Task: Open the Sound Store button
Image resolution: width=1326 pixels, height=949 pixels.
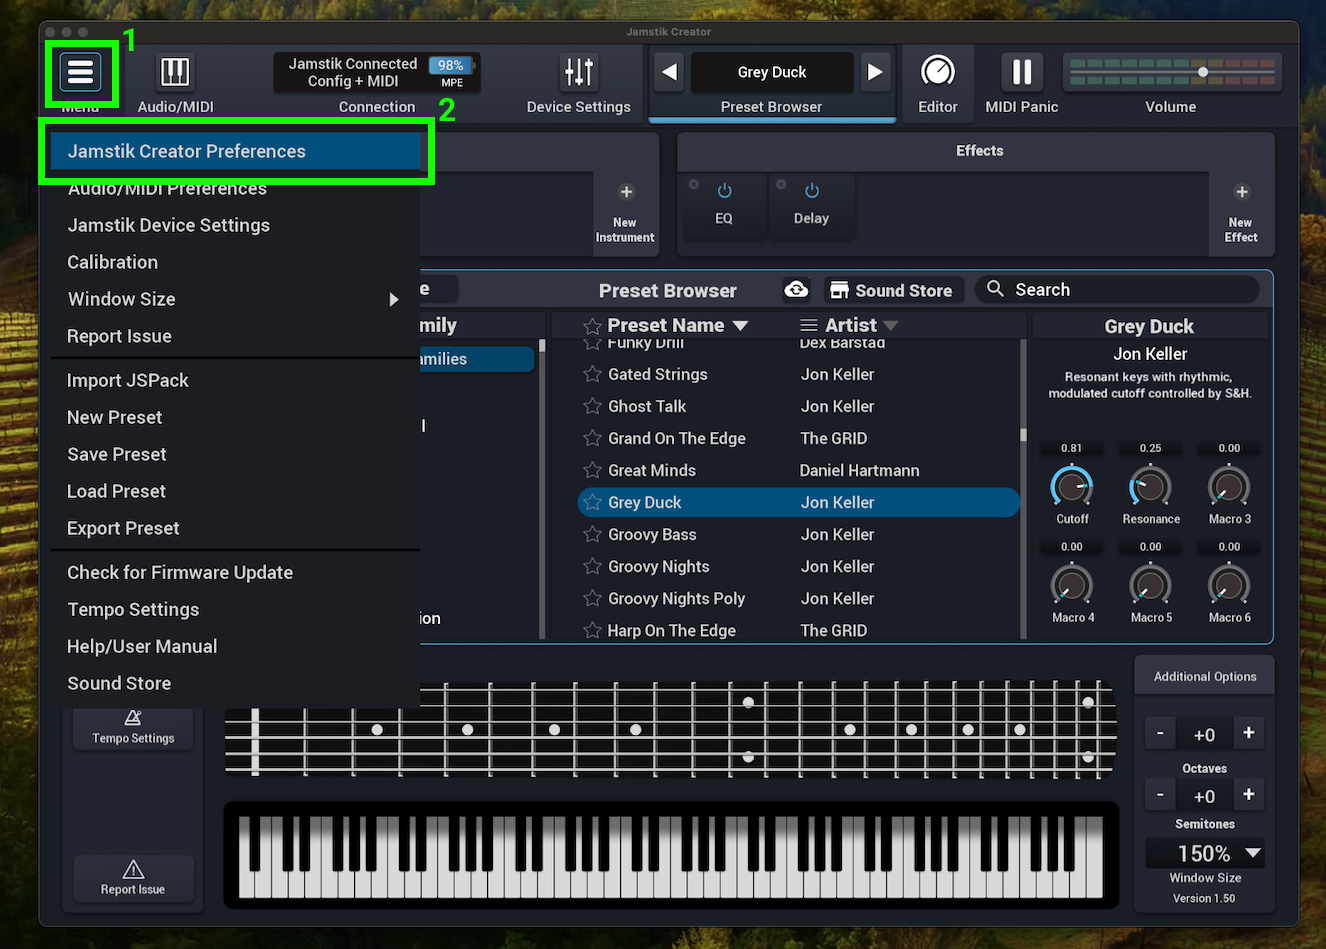Action: click(892, 290)
